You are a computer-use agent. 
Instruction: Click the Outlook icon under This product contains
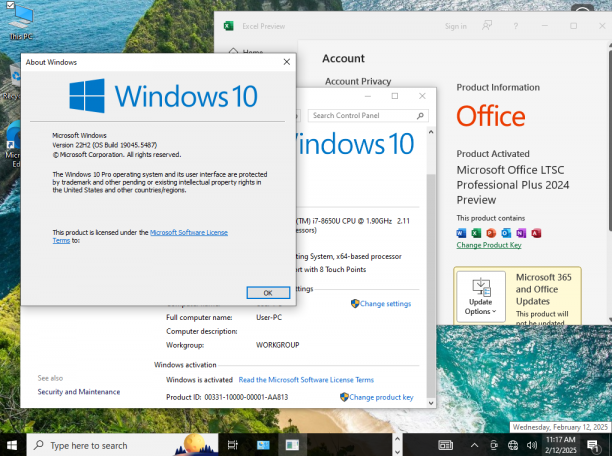(506, 233)
